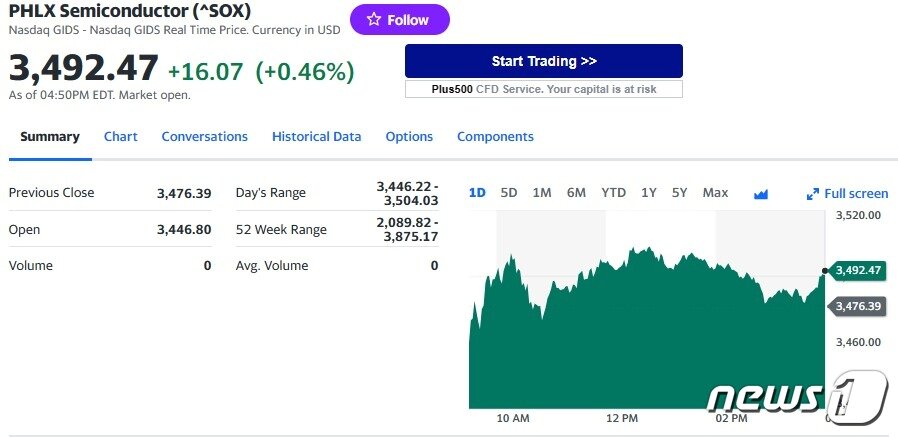Select the Summary tab
The height and width of the screenshot is (437, 898).
pos(50,137)
